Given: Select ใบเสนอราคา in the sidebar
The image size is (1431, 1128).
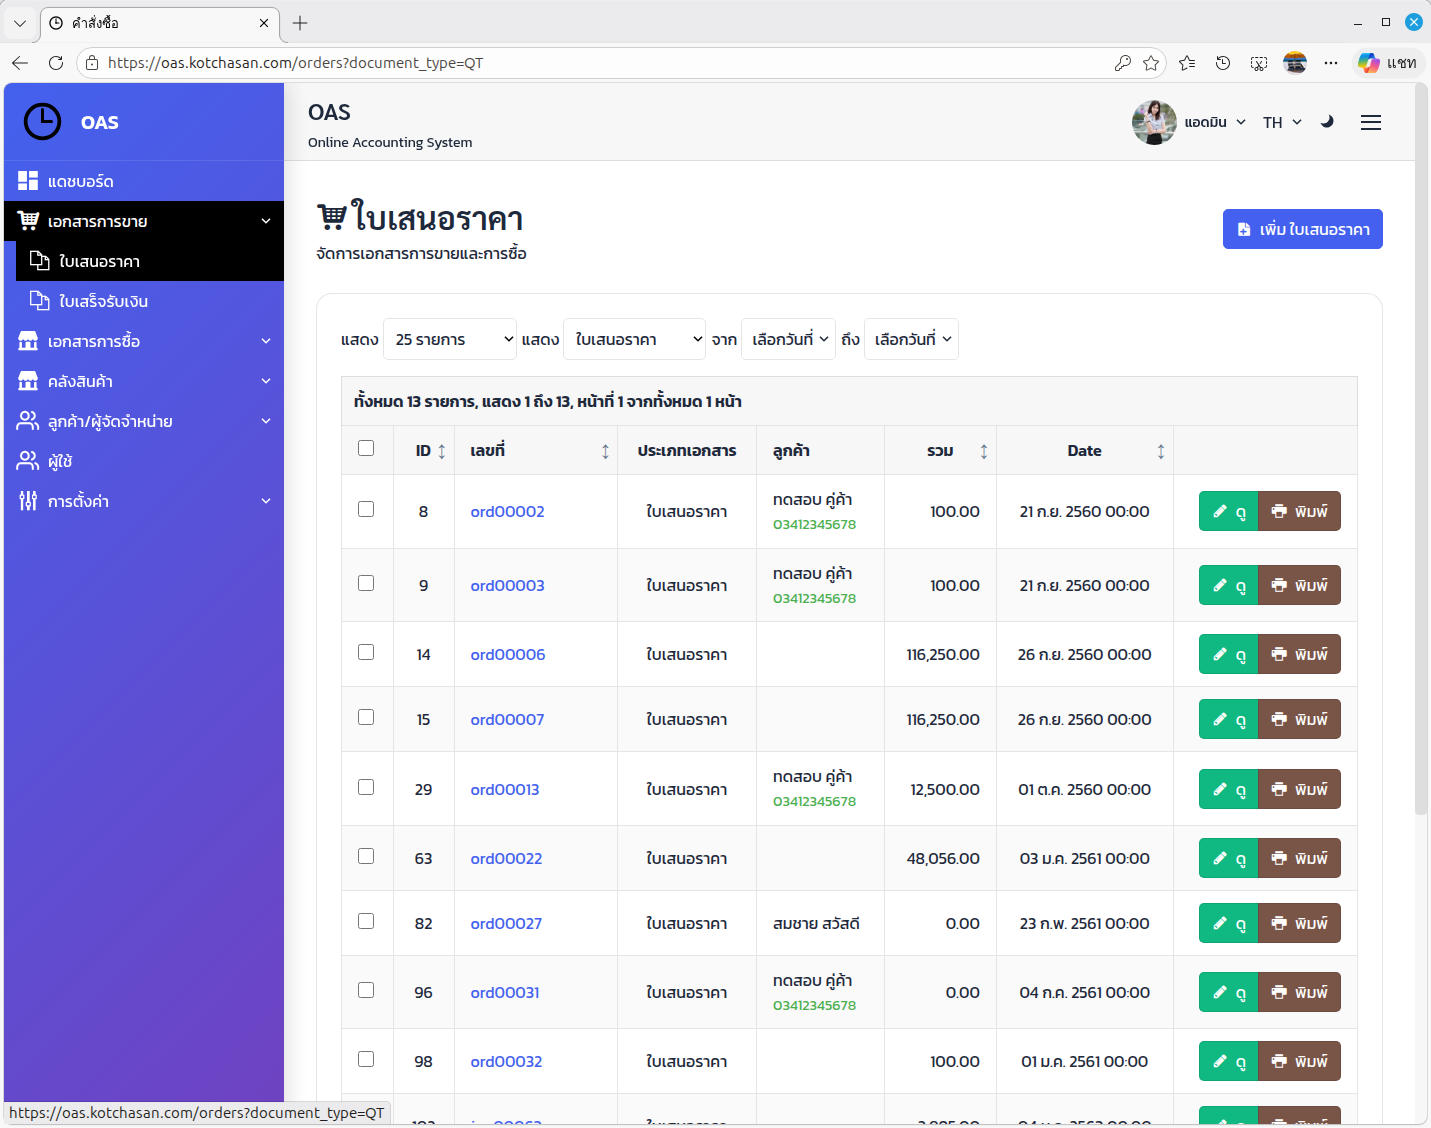Looking at the screenshot, I should point(150,261).
